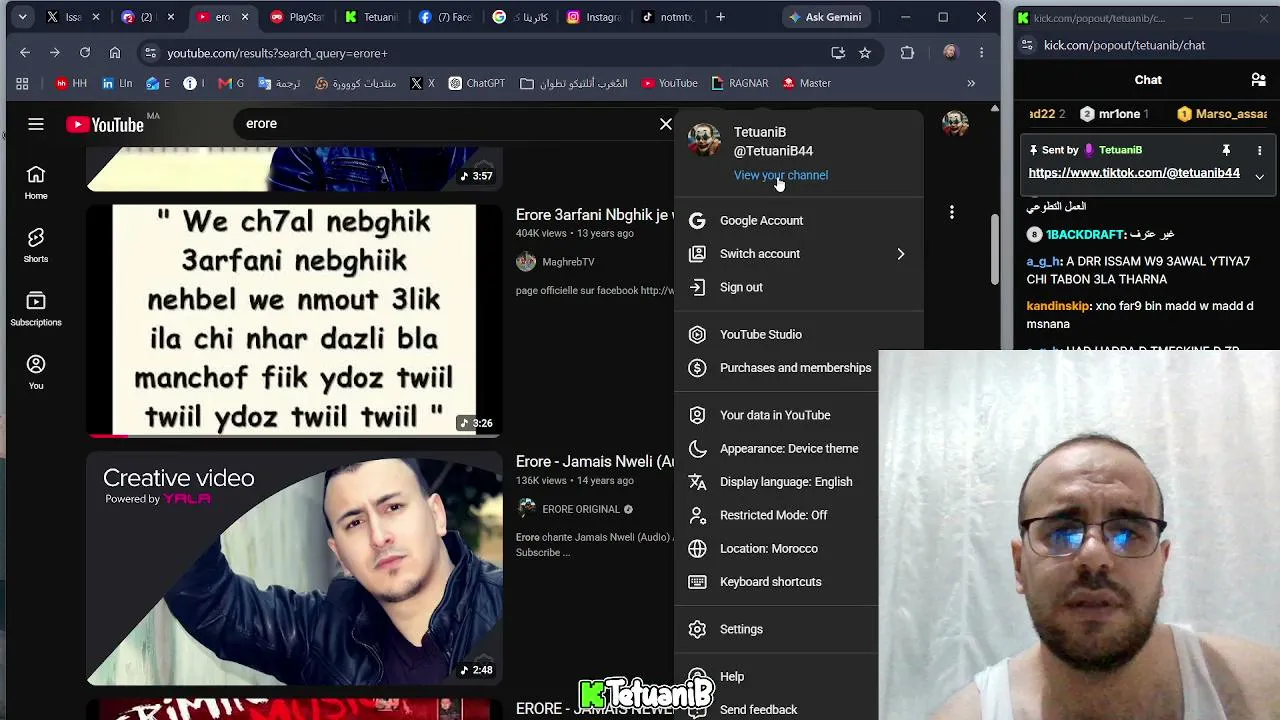This screenshot has width=1280, height=720.
Task: Collapse the pinned chat message
Action: point(1259,176)
